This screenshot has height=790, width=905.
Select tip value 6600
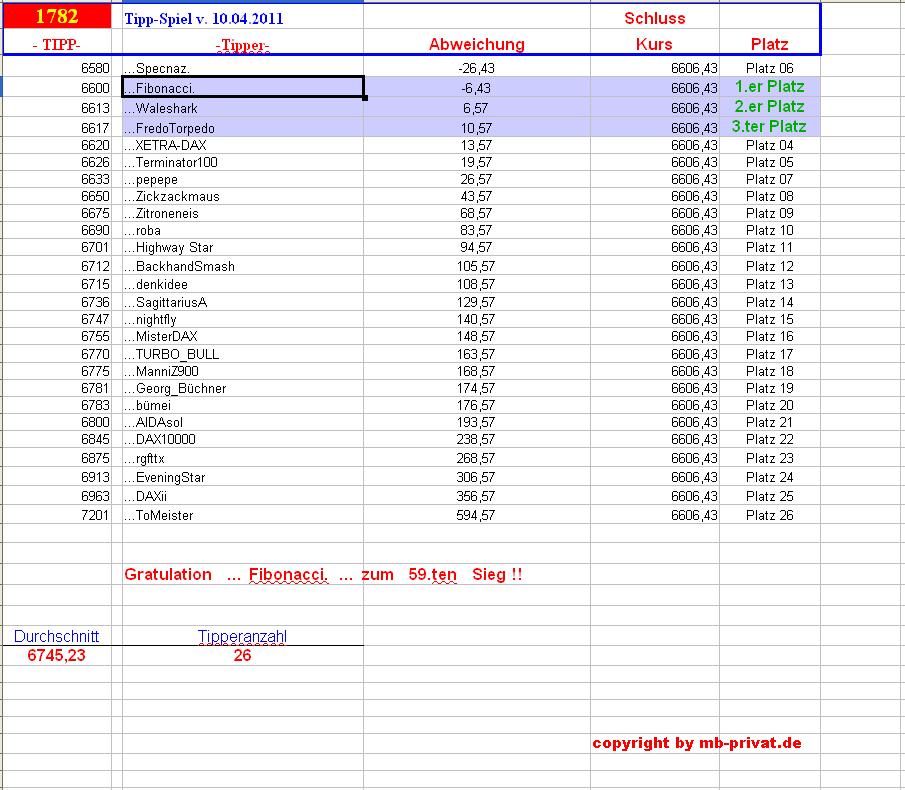95,88
